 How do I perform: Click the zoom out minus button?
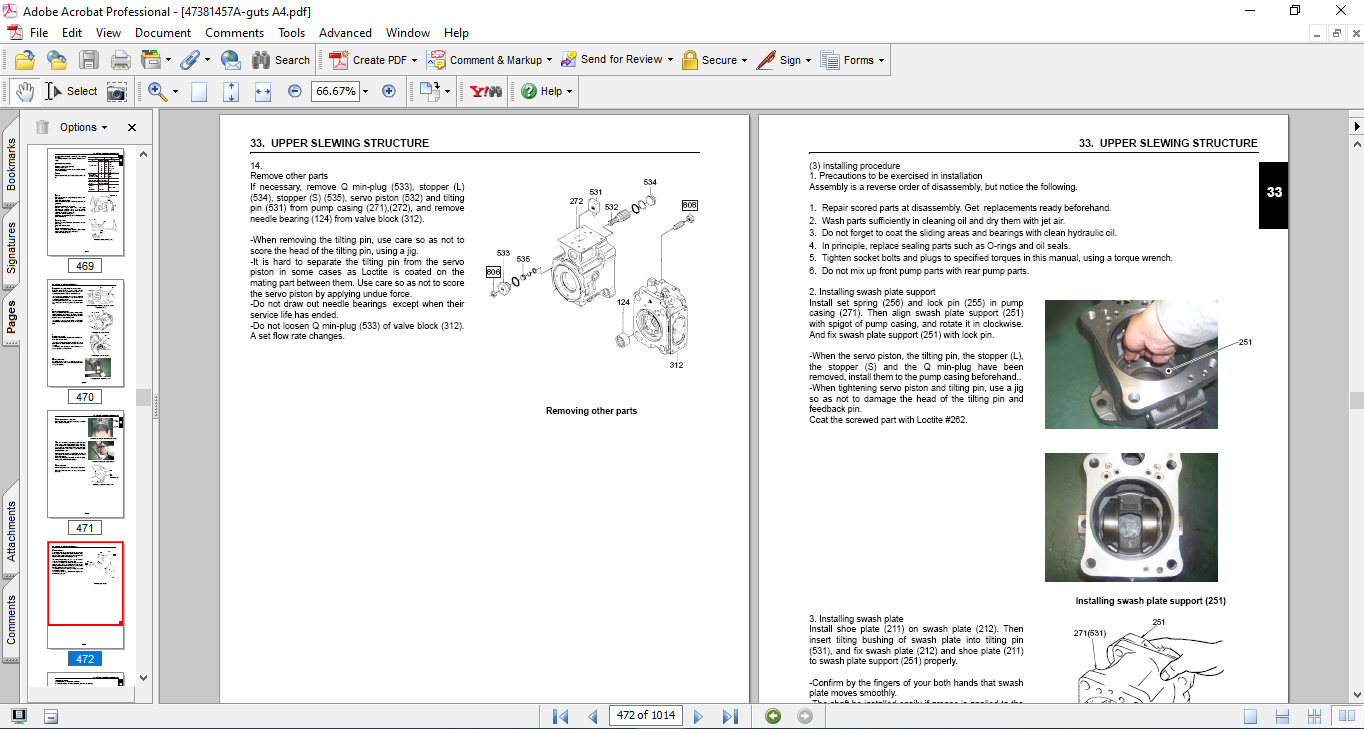tap(294, 91)
